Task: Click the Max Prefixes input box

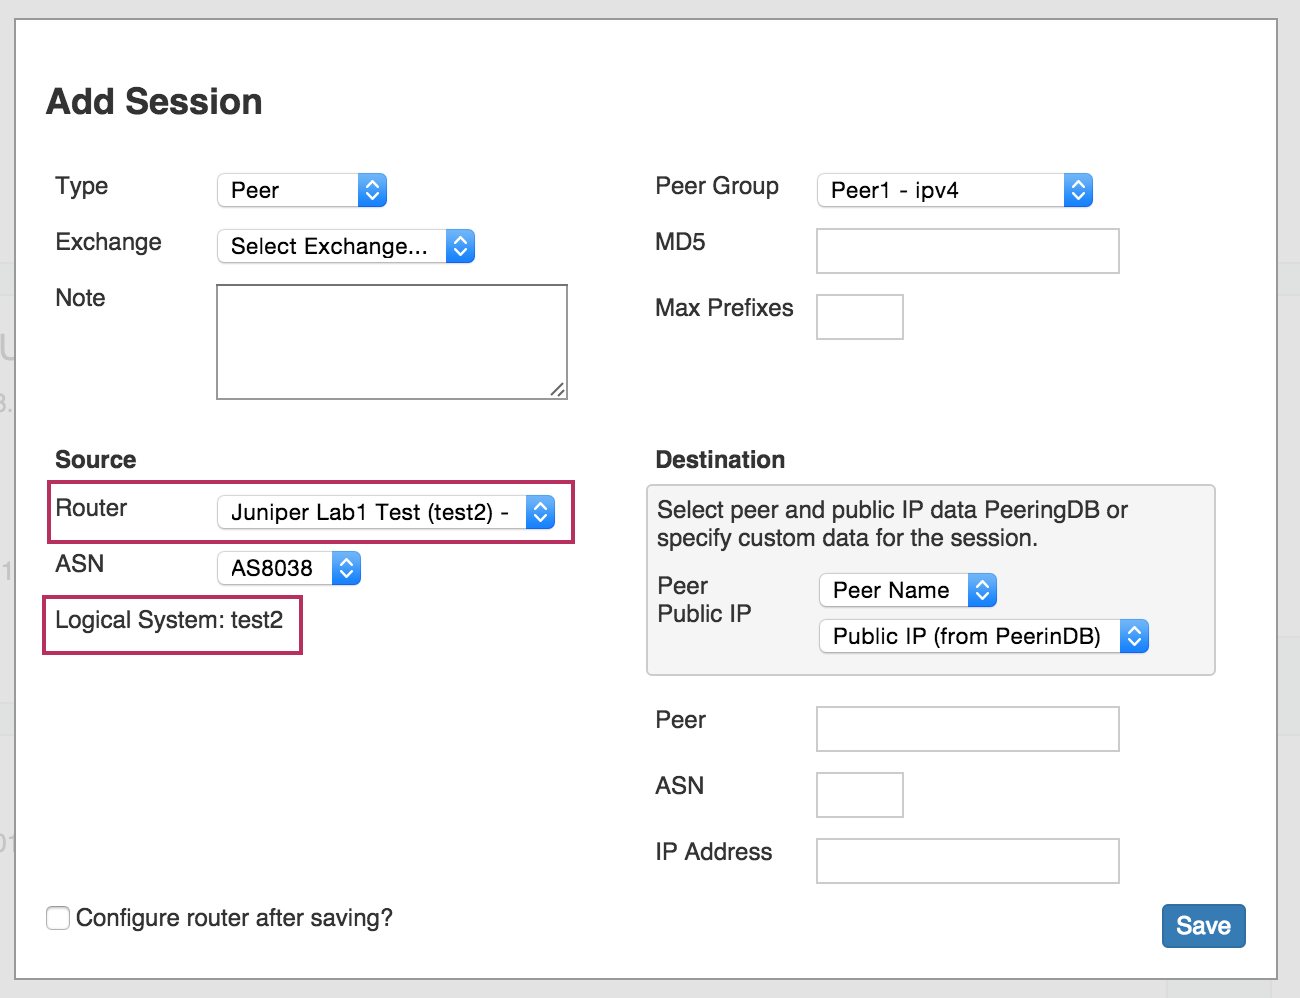Action: tap(859, 317)
